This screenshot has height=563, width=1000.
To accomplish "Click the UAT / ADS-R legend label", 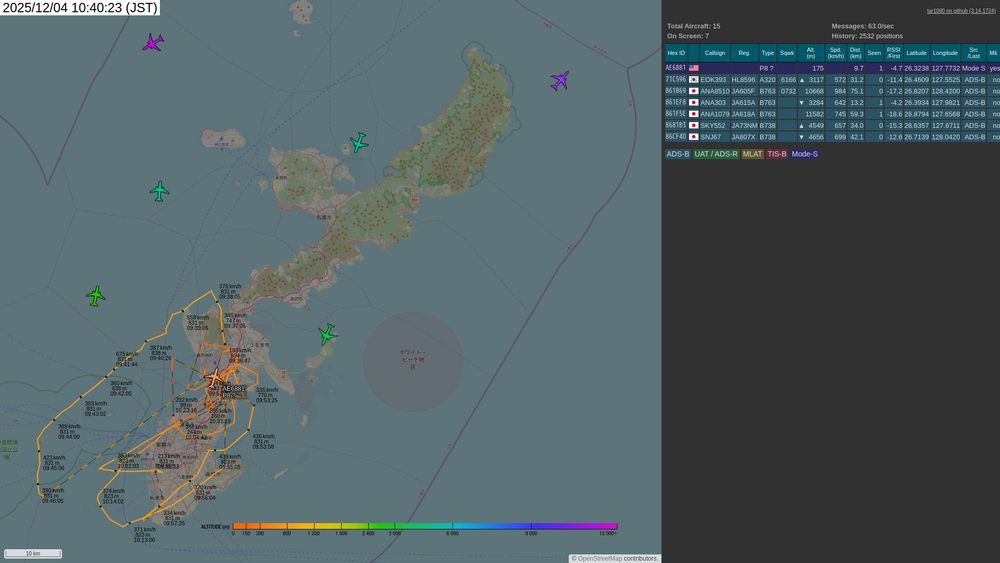I will point(716,154).
